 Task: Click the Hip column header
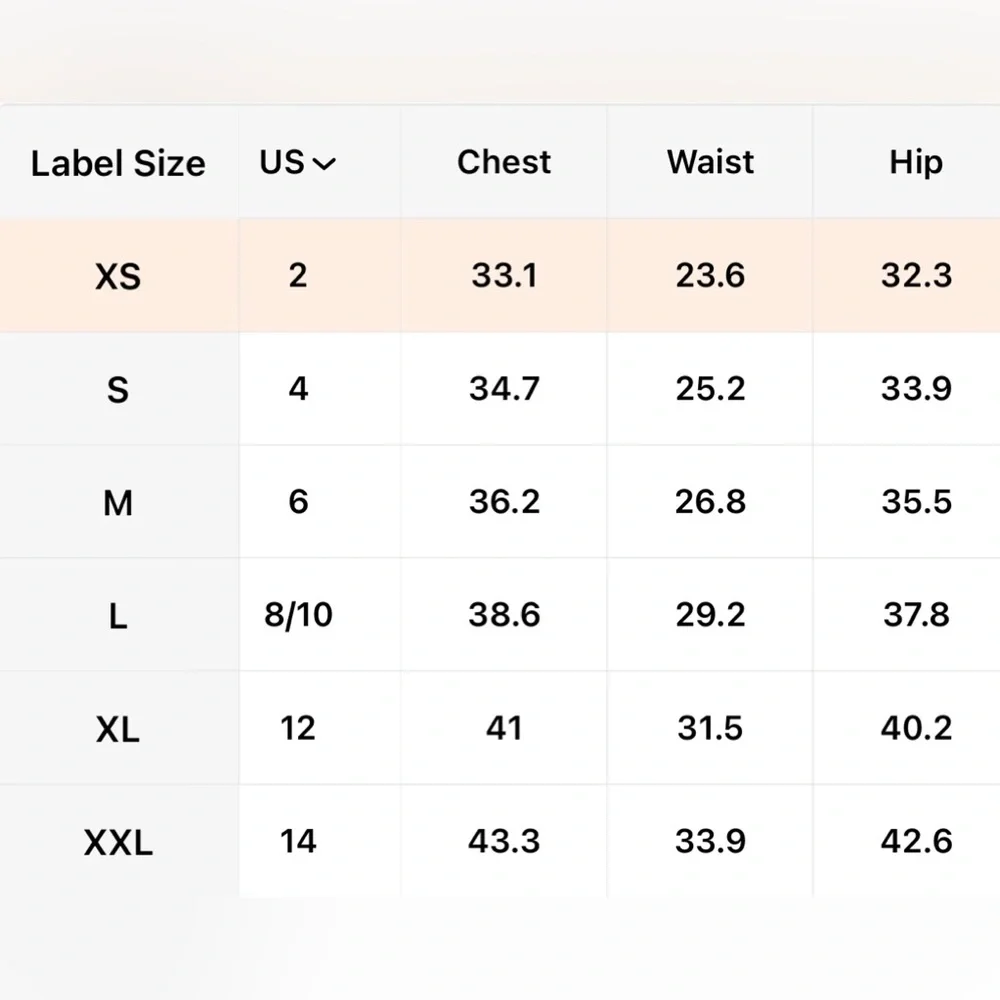(916, 163)
